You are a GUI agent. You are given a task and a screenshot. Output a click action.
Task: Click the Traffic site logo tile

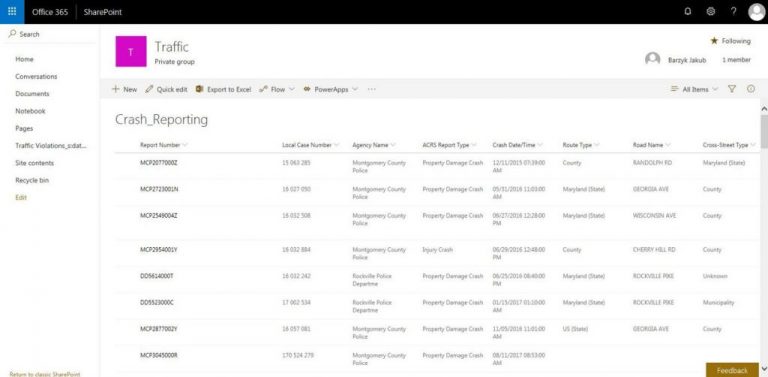click(x=131, y=51)
